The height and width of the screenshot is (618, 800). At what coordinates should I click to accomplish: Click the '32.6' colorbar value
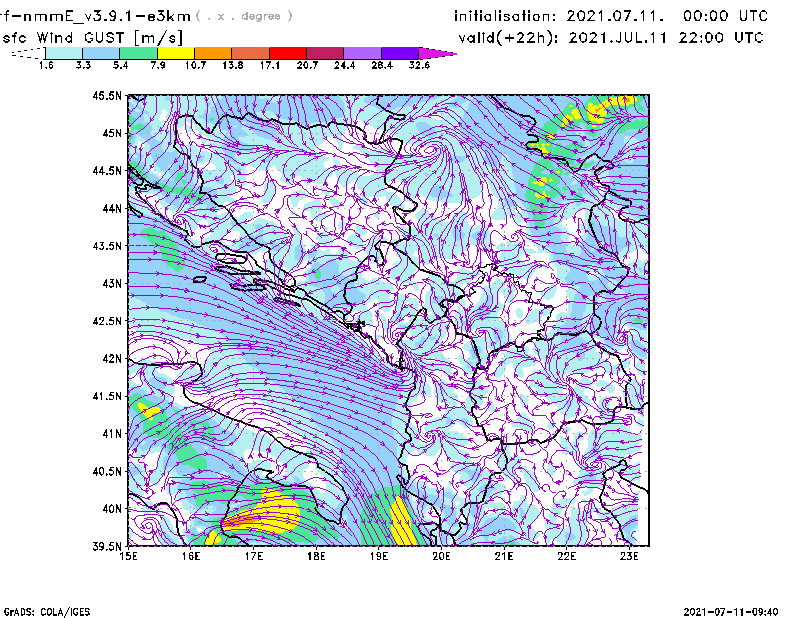(419, 65)
